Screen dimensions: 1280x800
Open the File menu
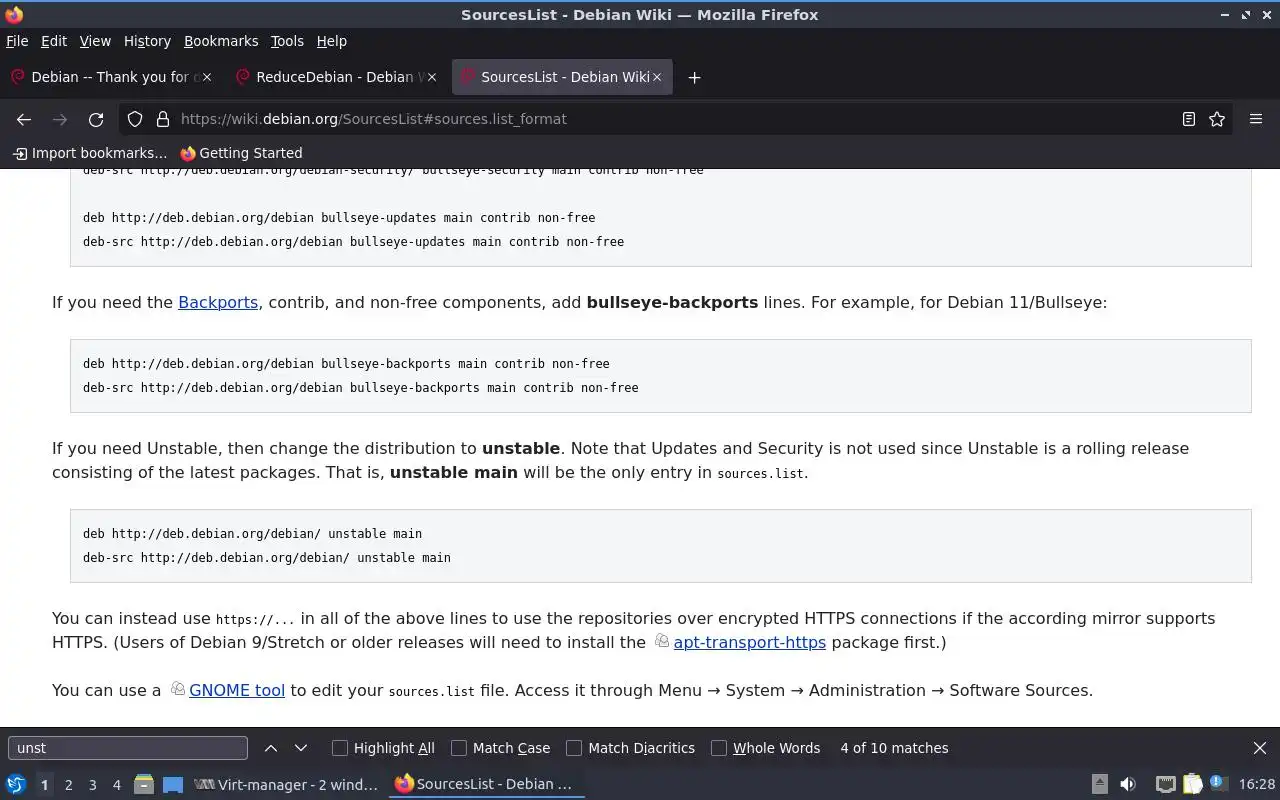pos(17,41)
